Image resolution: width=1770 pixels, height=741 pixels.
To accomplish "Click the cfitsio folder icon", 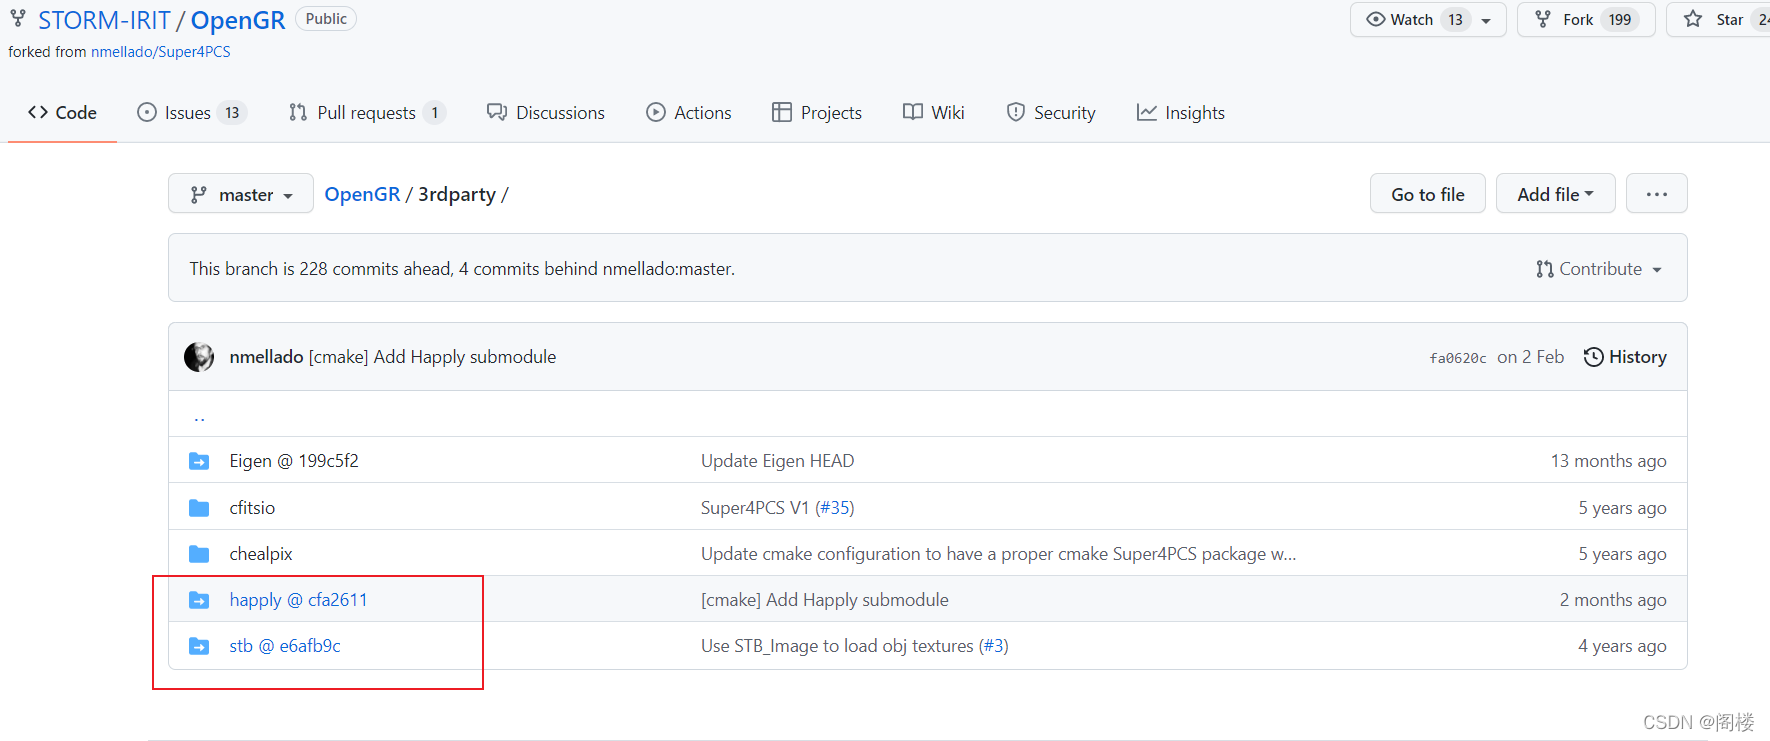I will 199,508.
